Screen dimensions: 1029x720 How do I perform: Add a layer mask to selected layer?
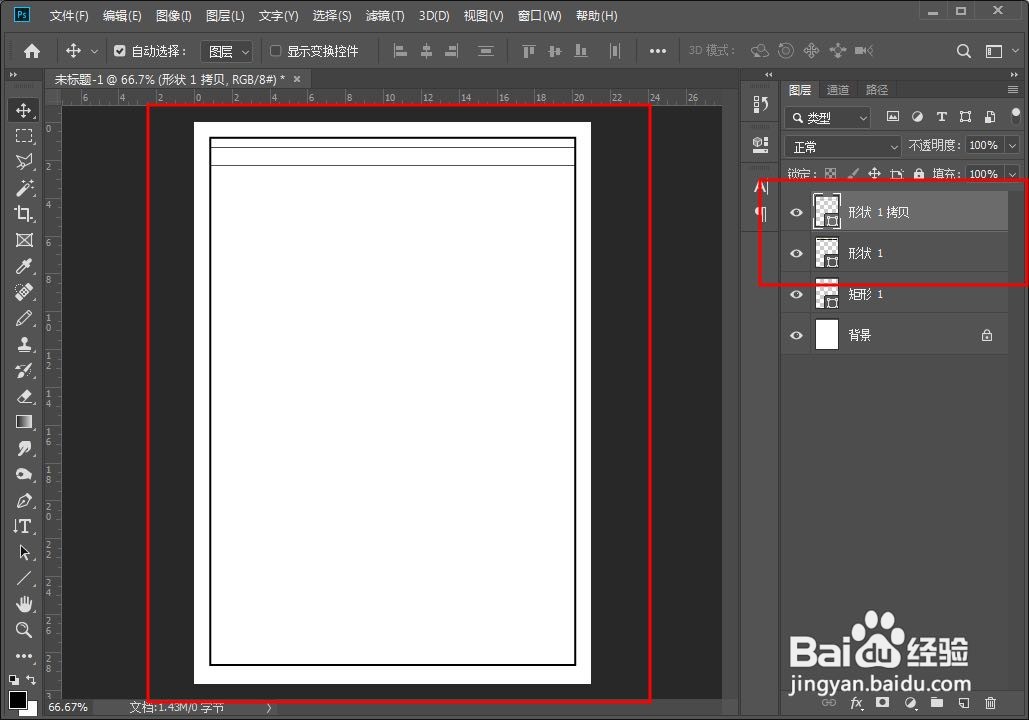885,704
